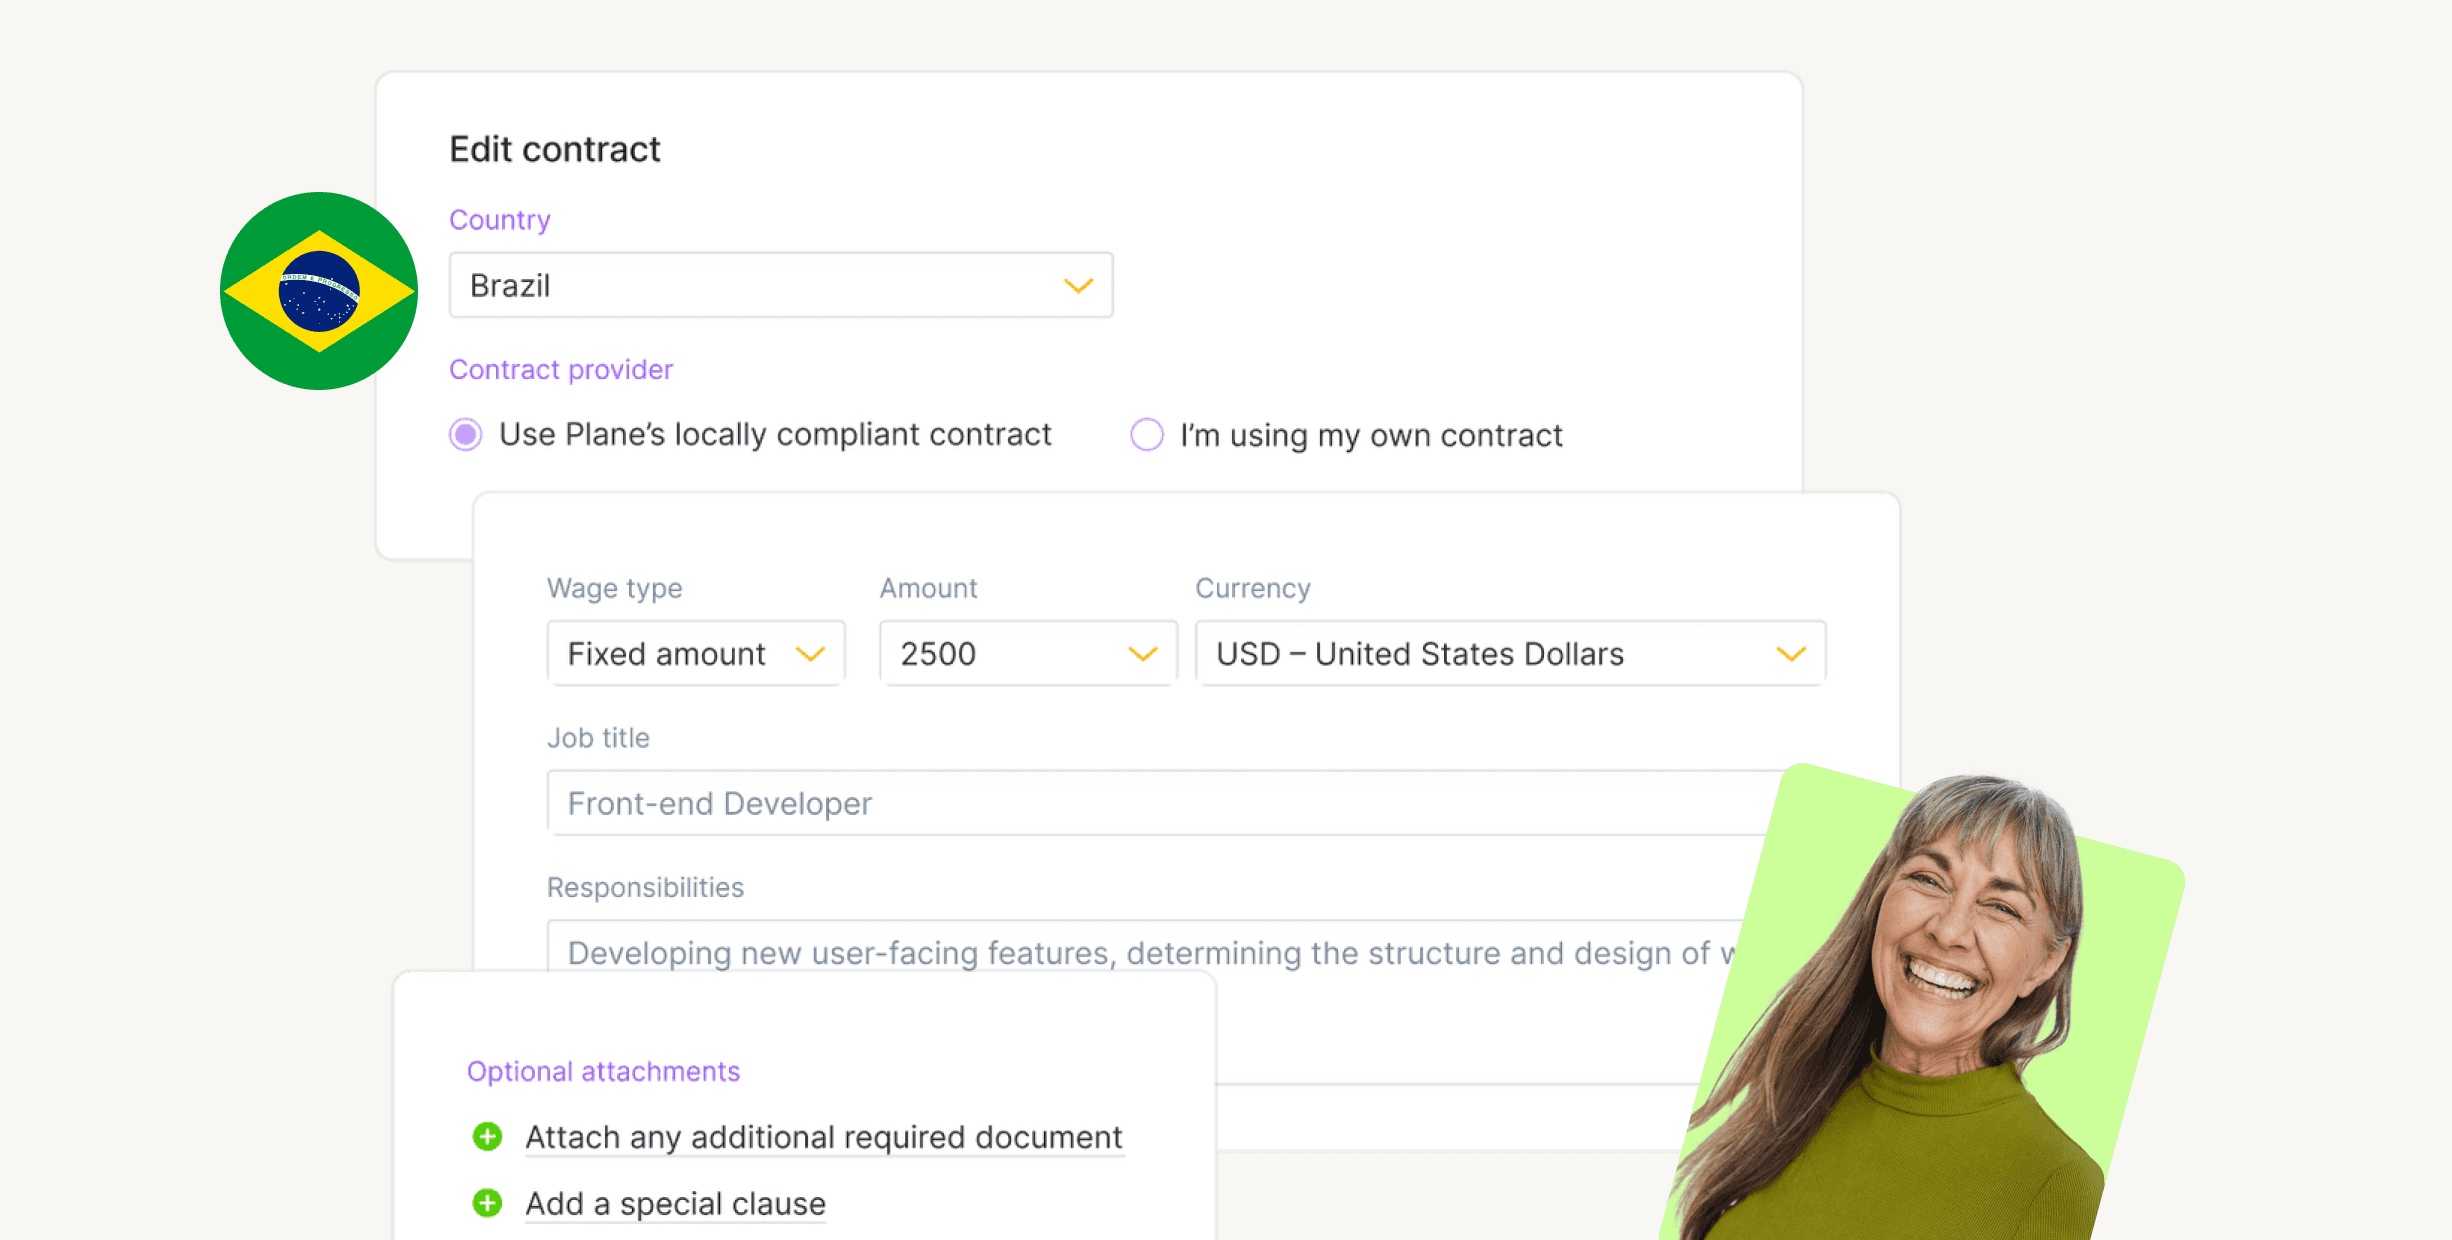The height and width of the screenshot is (1240, 2452).
Task: Click the green plus icon beside attach document
Action: [487, 1137]
